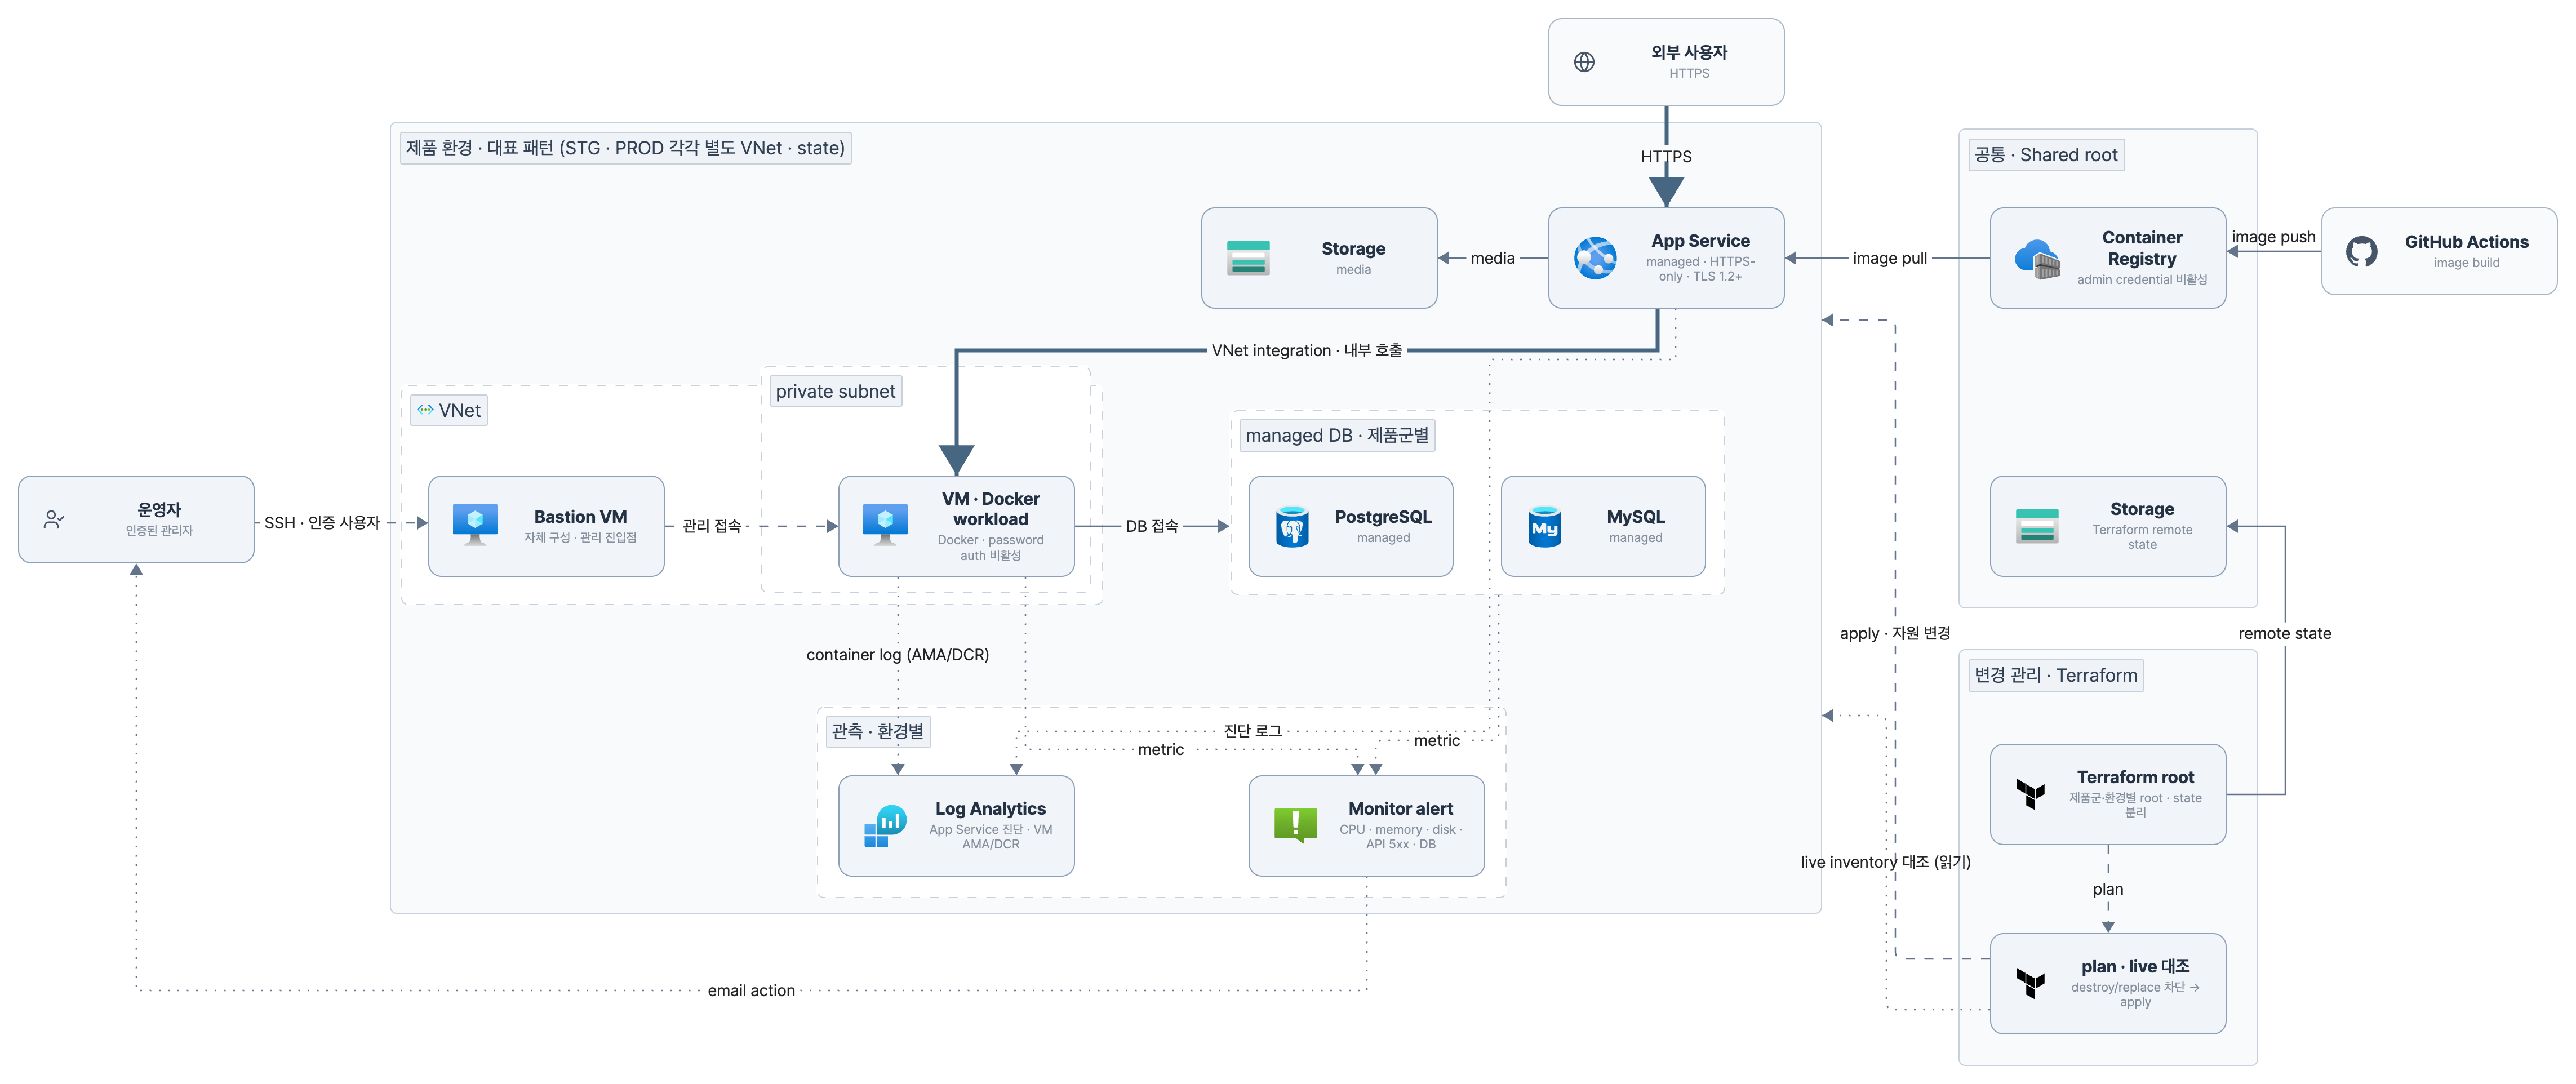Select the private subnet label
The image size is (2576, 1084).
(x=835, y=391)
